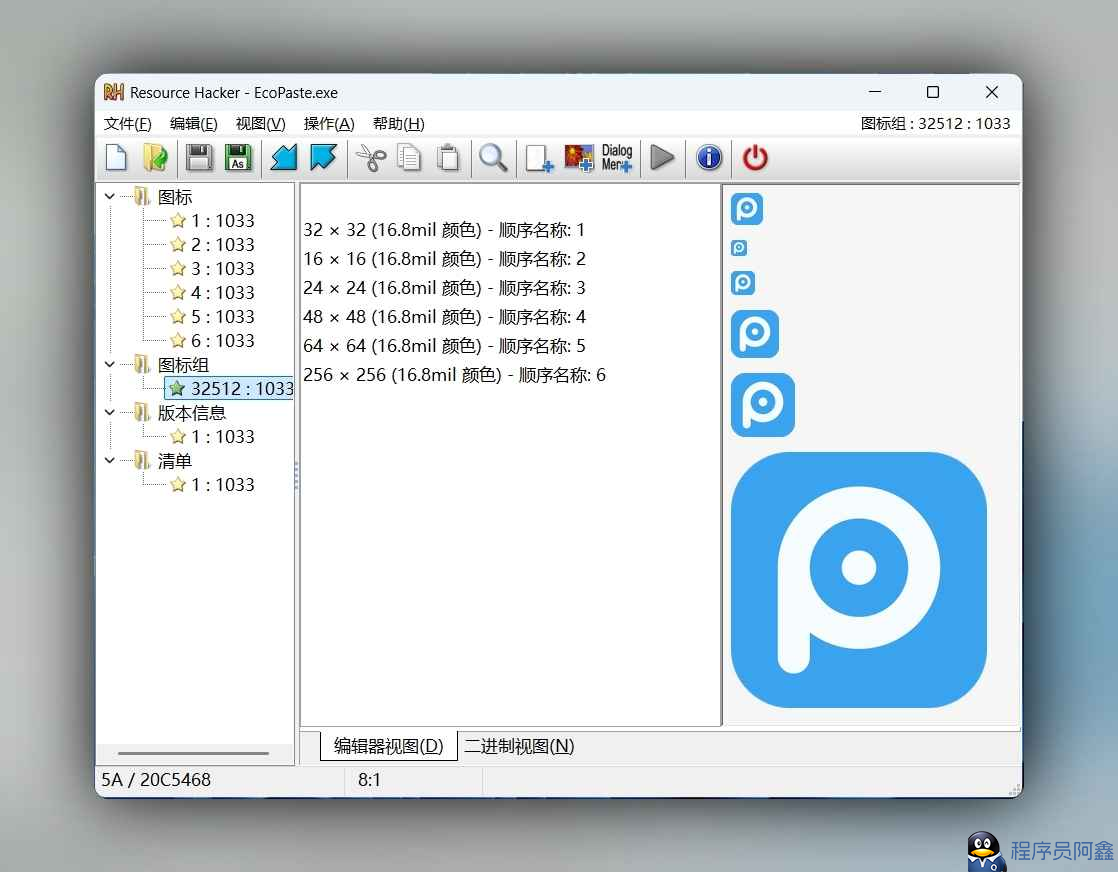Open the blue info about icon
Viewport: 1118px width, 872px height.
pyautogui.click(x=709, y=158)
